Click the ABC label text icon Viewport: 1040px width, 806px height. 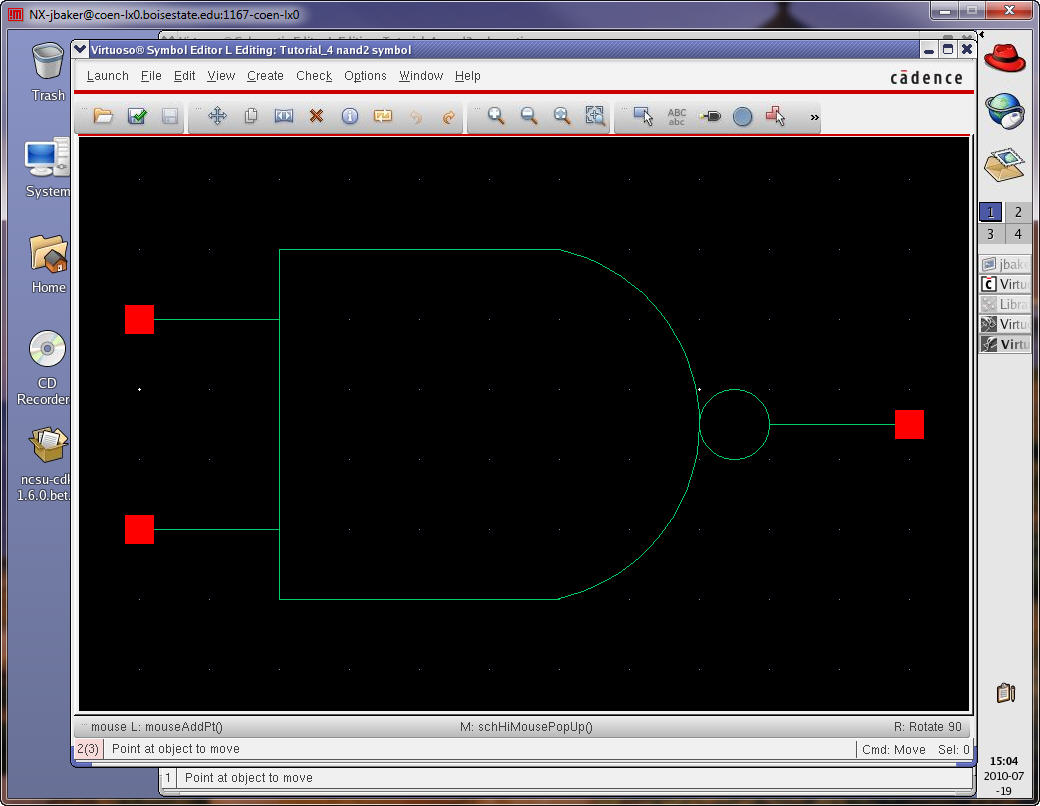tap(677, 117)
